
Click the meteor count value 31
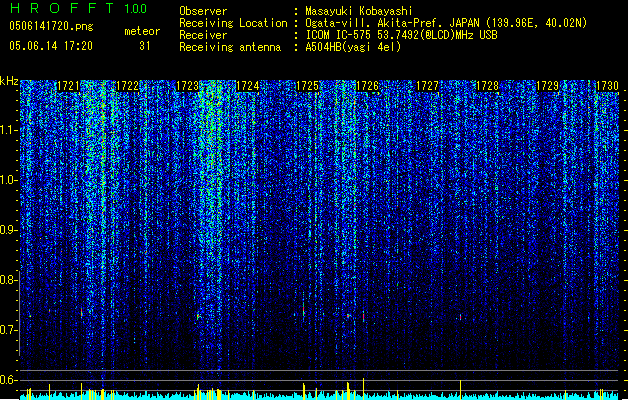click(145, 46)
